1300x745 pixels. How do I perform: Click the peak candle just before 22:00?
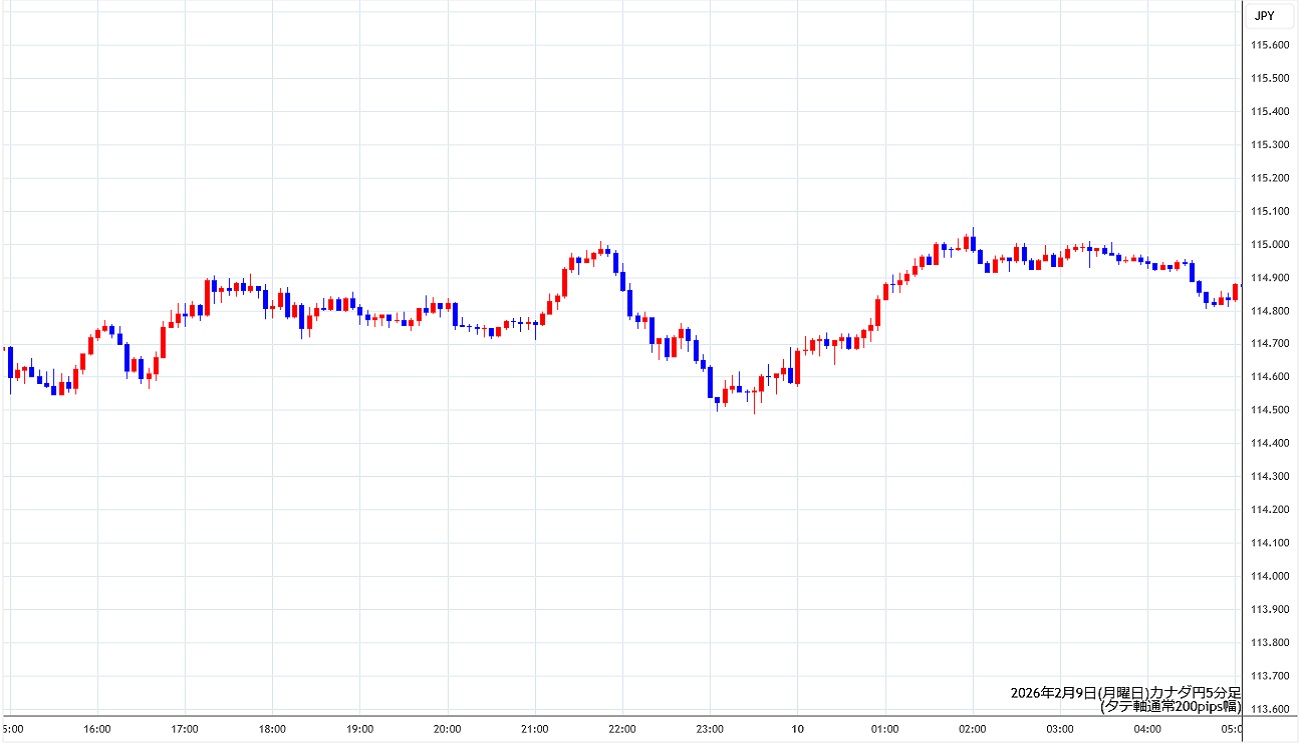pyautogui.click(x=601, y=250)
